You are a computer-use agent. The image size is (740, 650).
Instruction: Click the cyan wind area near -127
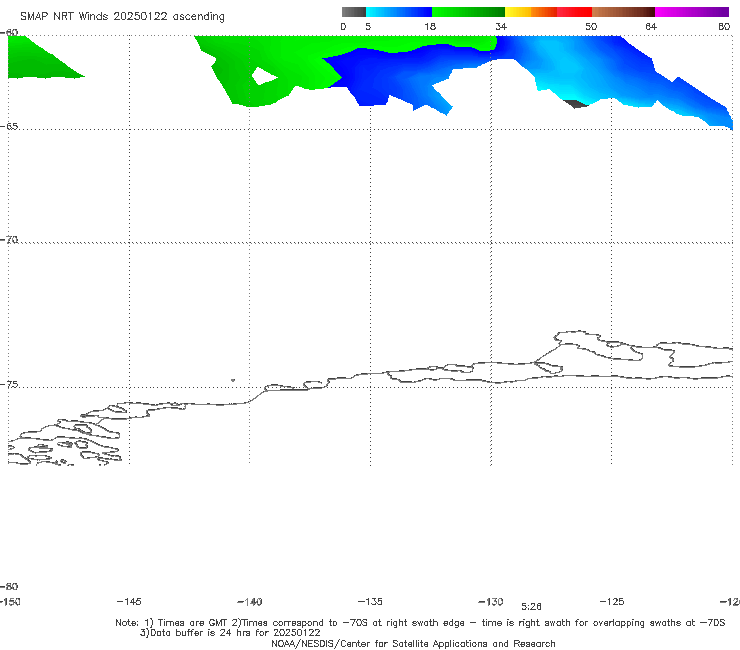(x=566, y=71)
